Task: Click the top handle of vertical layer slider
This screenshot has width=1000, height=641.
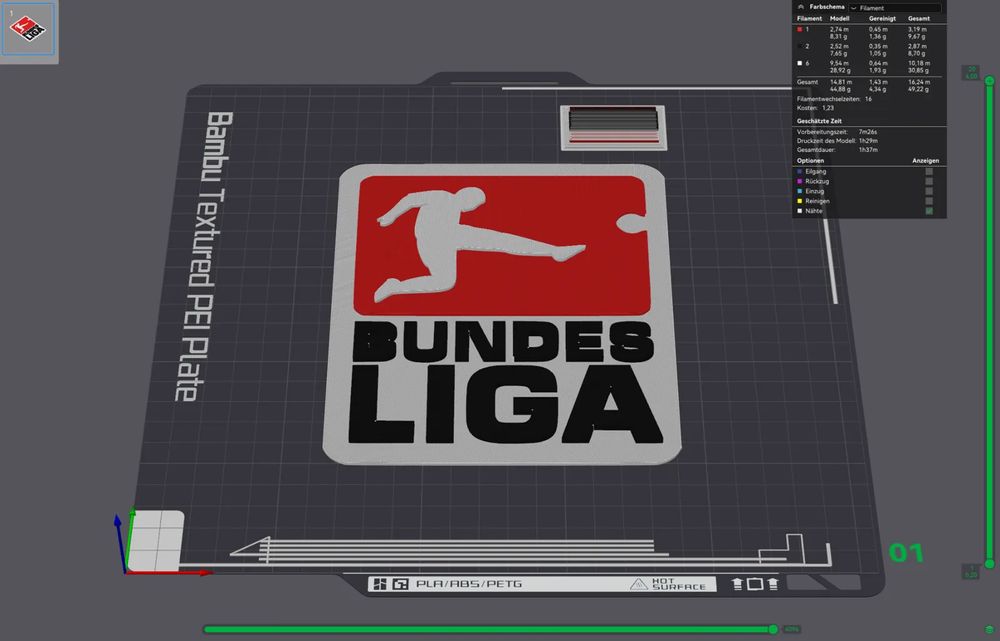Action: [x=989, y=80]
